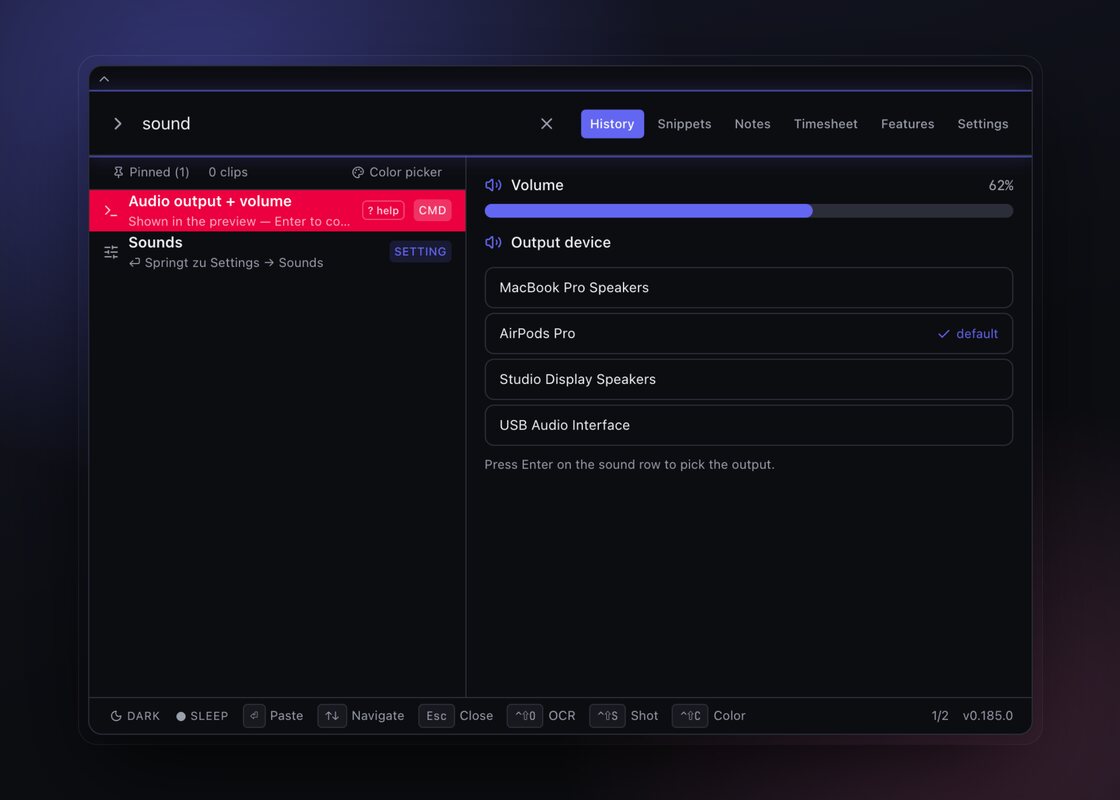Click the search prompt chevron icon

[x=118, y=124]
